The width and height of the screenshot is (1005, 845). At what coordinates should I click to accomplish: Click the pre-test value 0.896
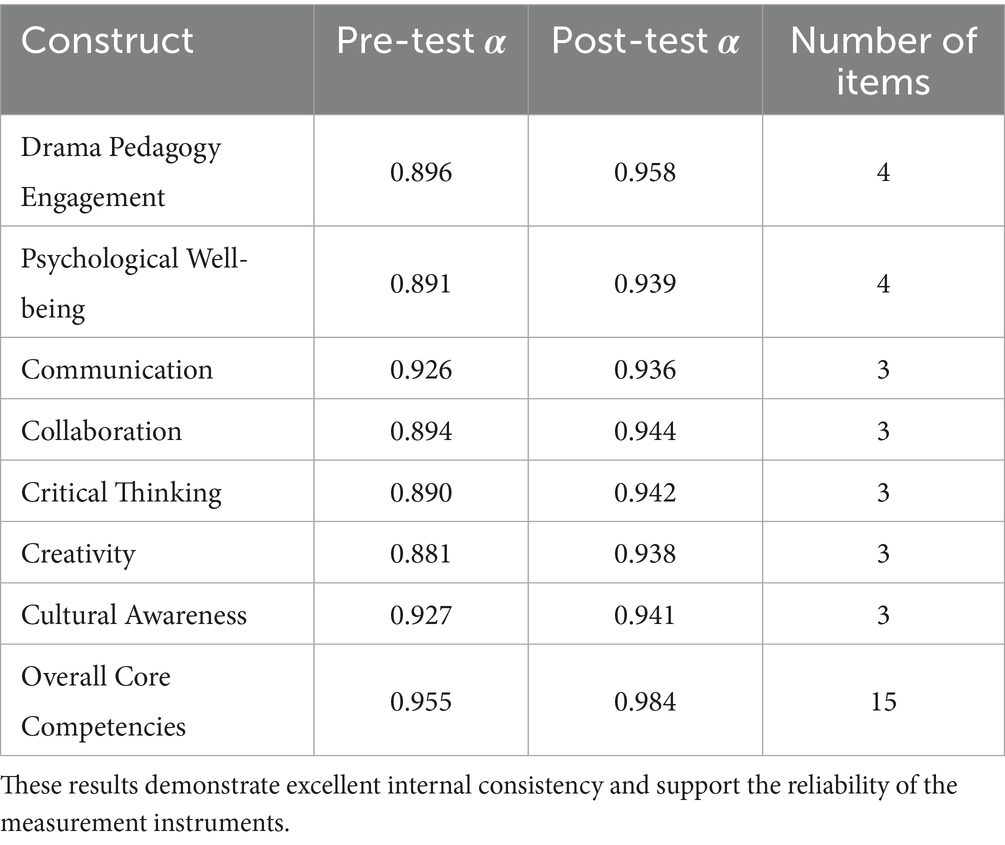click(x=421, y=173)
